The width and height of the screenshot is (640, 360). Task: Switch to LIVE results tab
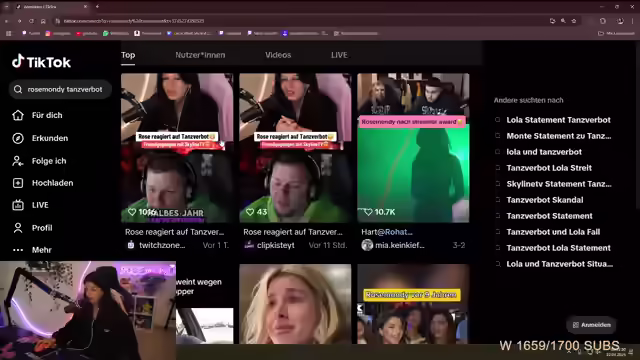point(339,55)
